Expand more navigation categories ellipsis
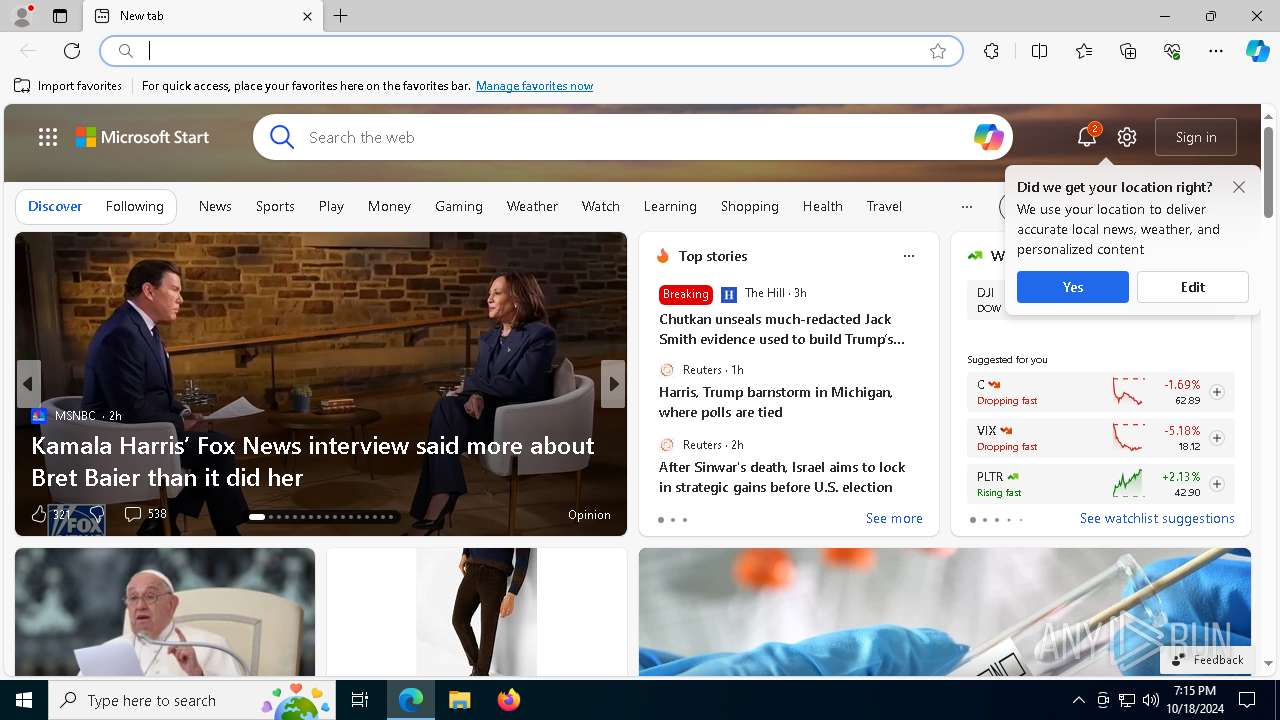Viewport: 1280px width, 720px height. click(966, 207)
